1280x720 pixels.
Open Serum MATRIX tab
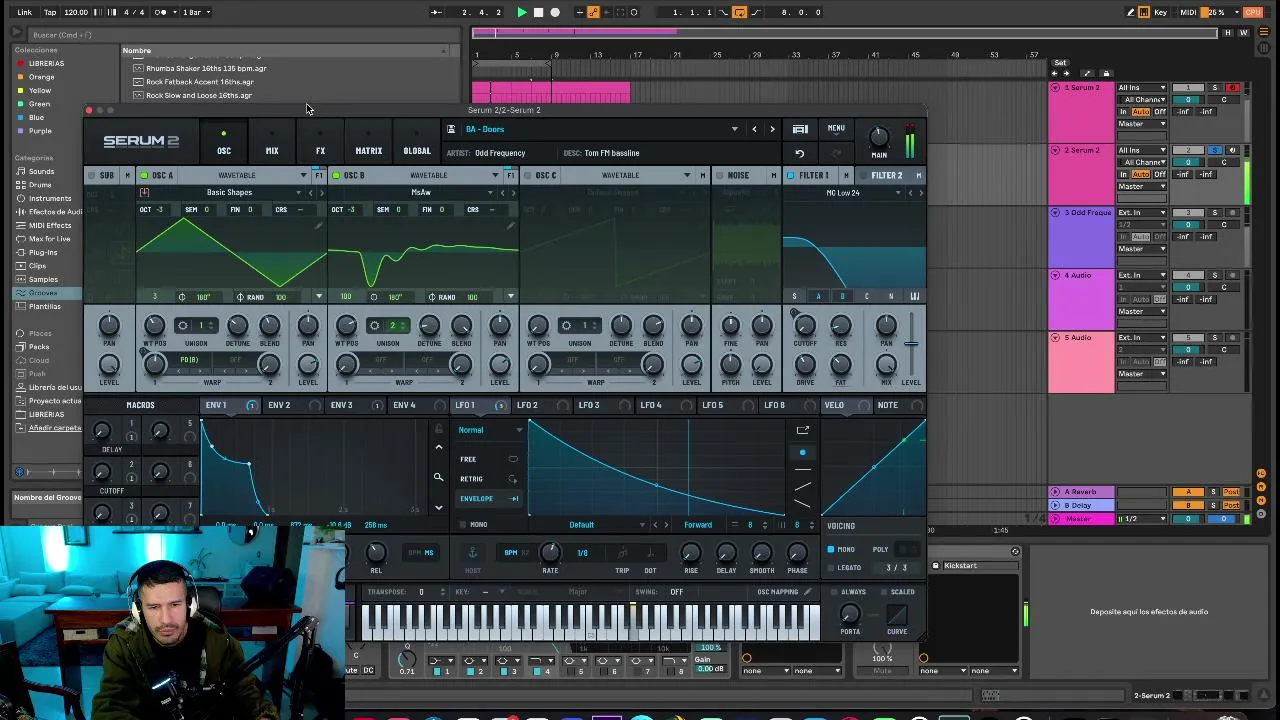pos(369,144)
